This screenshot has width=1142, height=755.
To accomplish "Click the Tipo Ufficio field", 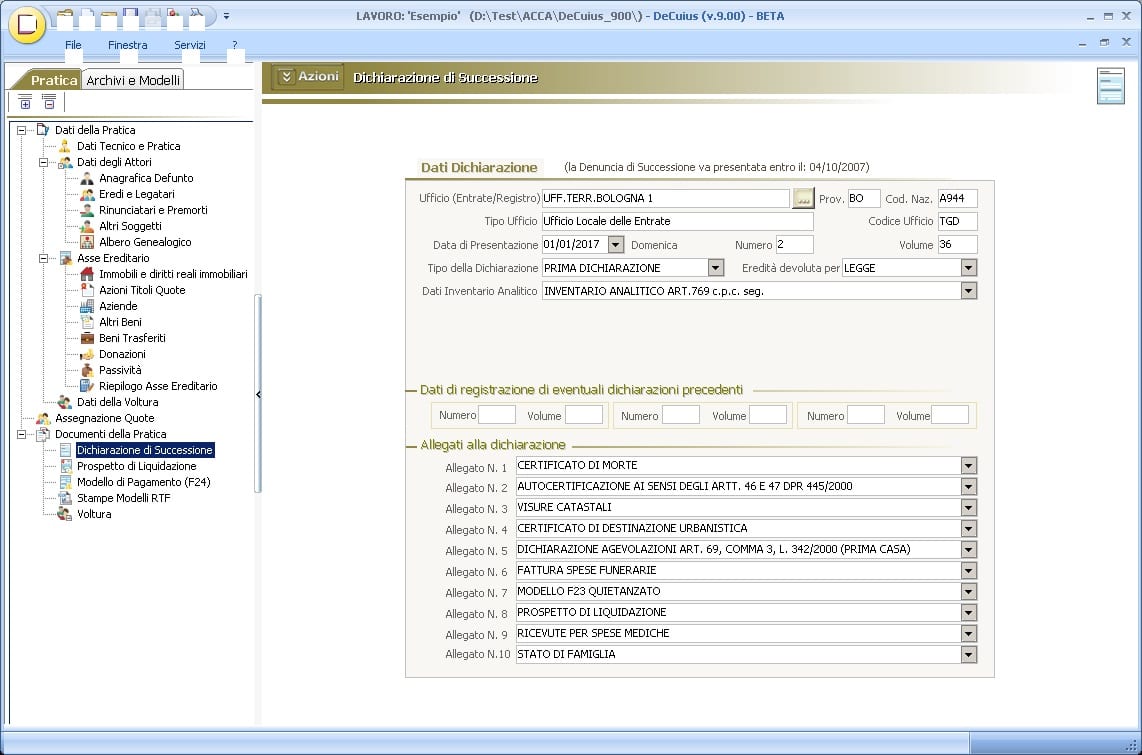I will (x=677, y=221).
